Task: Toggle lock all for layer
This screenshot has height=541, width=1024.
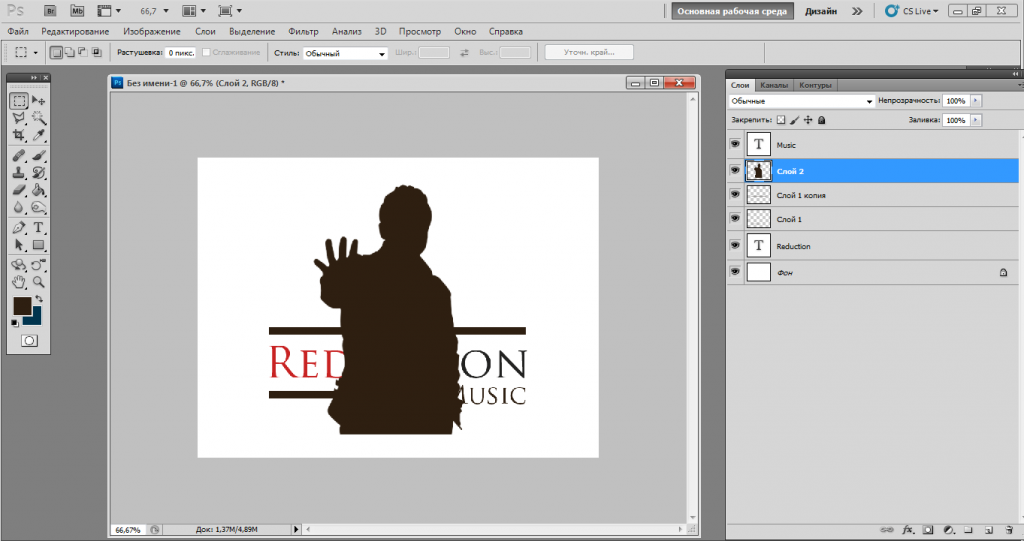Action: (x=822, y=120)
